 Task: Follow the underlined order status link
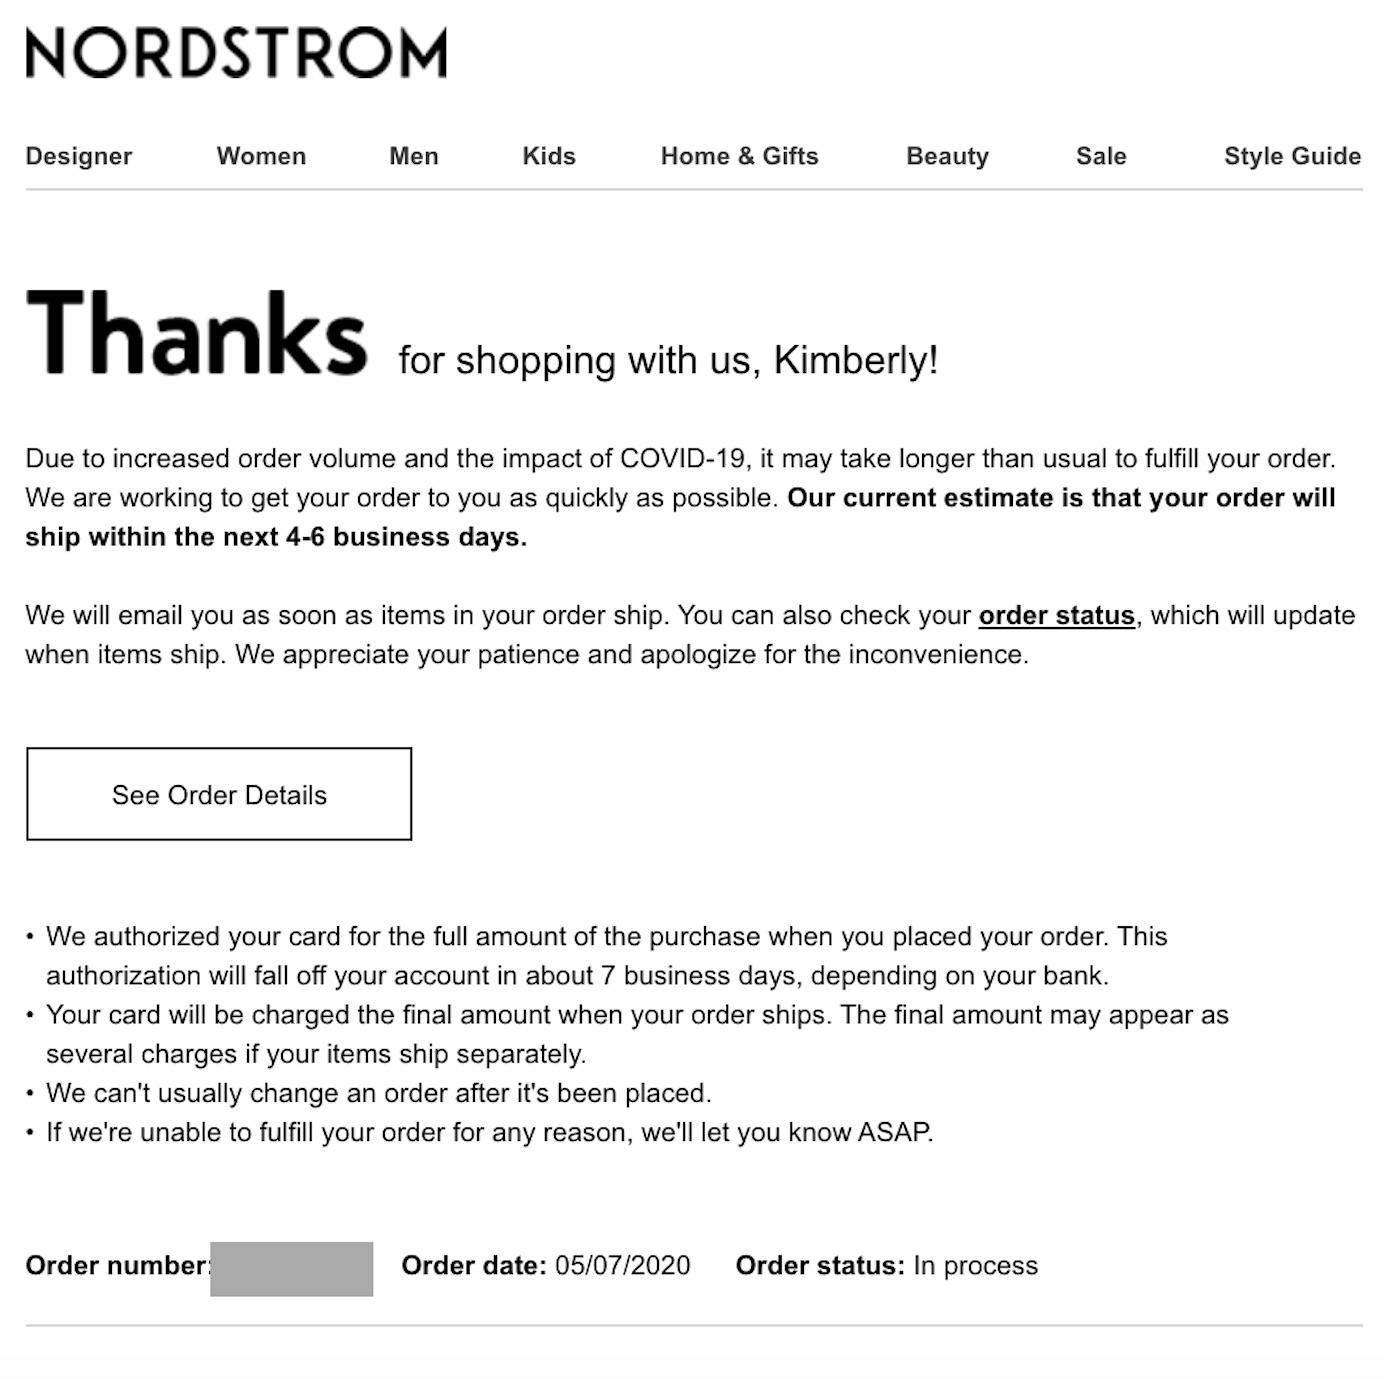(x=1056, y=615)
